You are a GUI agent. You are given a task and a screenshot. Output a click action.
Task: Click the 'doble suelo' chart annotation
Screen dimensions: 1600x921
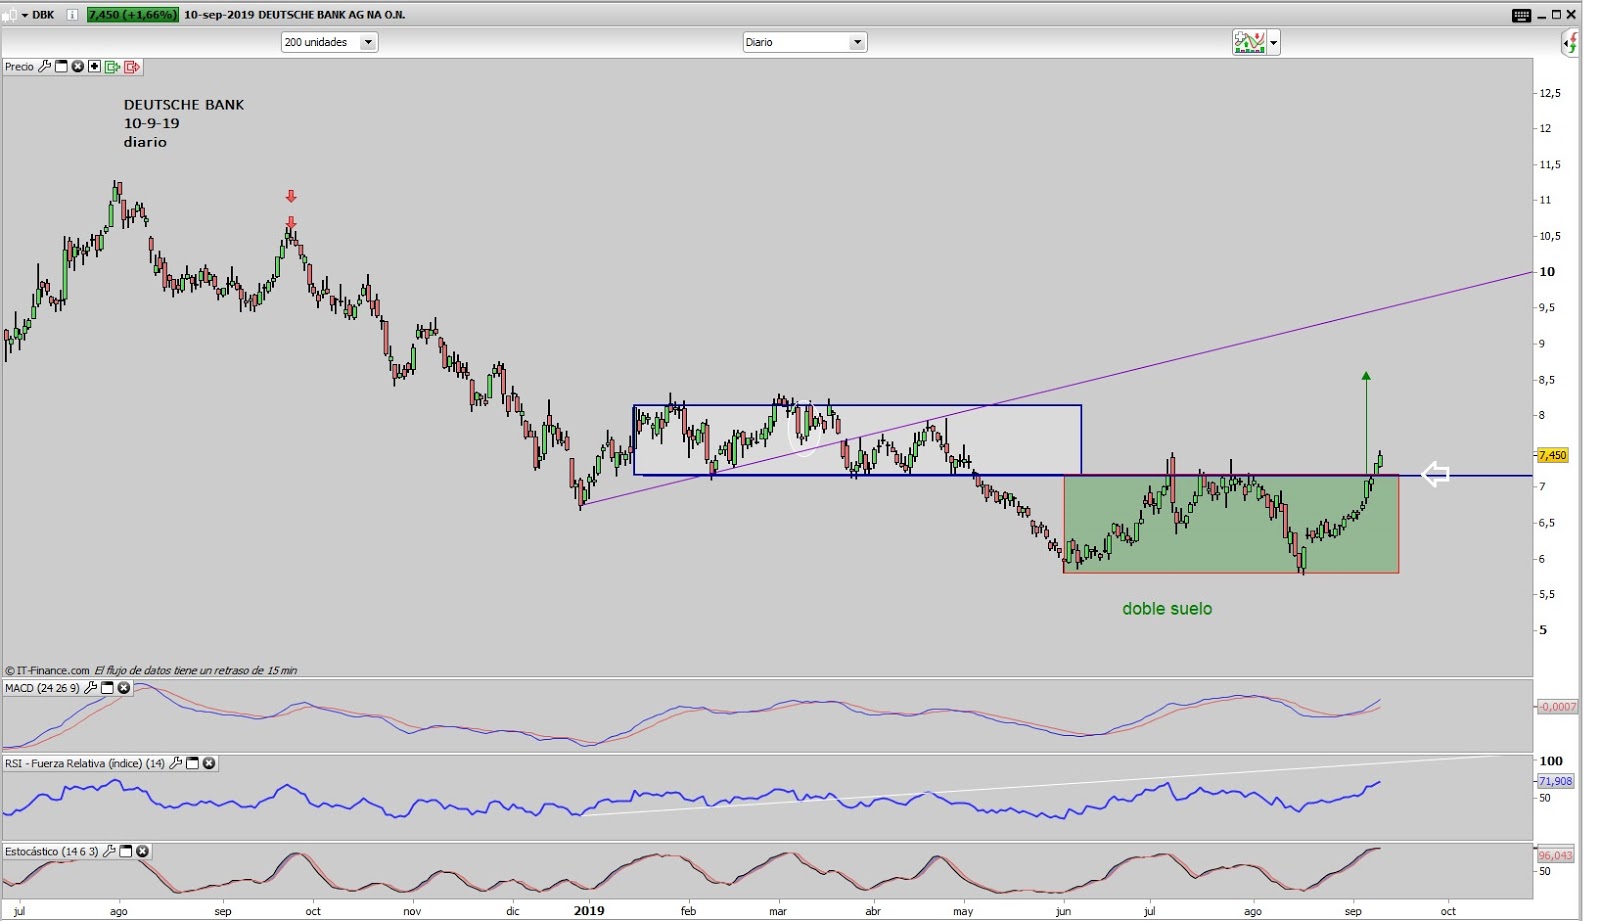click(x=1167, y=608)
